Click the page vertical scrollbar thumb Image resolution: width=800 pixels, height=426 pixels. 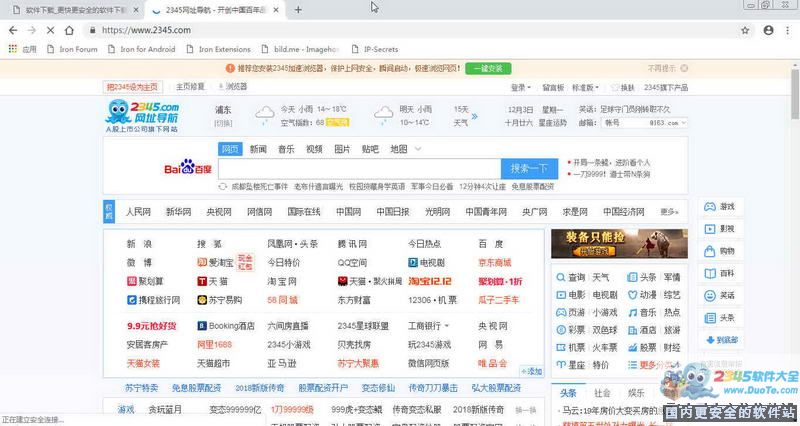(794, 93)
